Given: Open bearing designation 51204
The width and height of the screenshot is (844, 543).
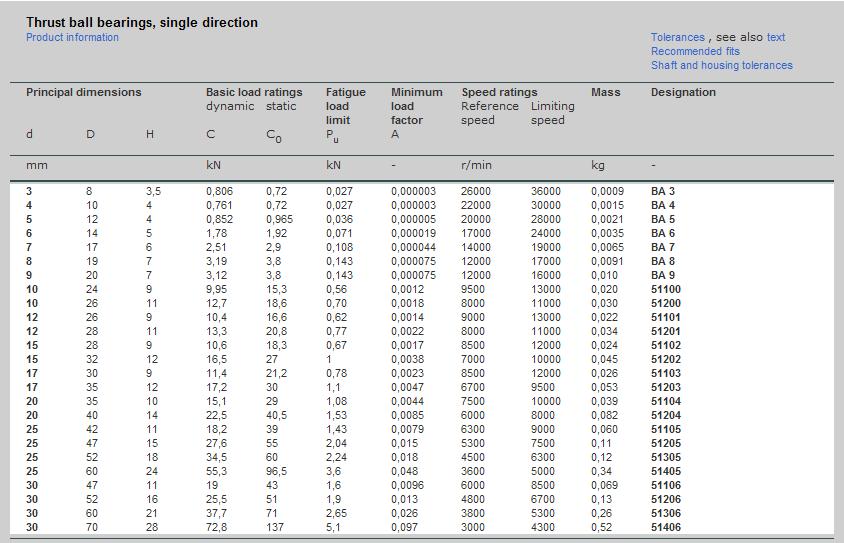Looking at the screenshot, I should pos(665,416).
